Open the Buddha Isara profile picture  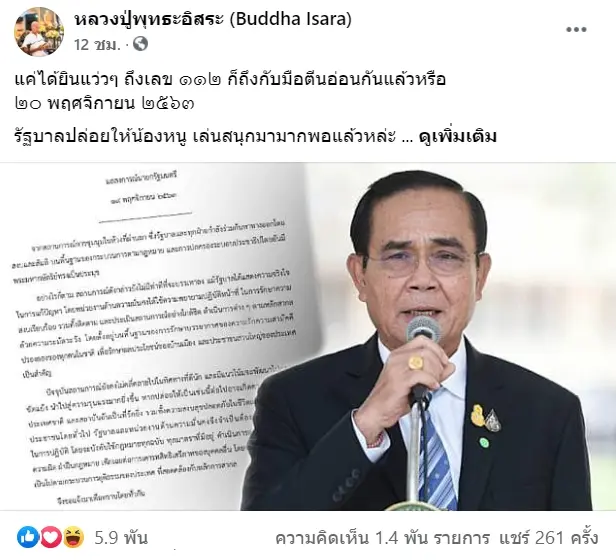click(38, 31)
